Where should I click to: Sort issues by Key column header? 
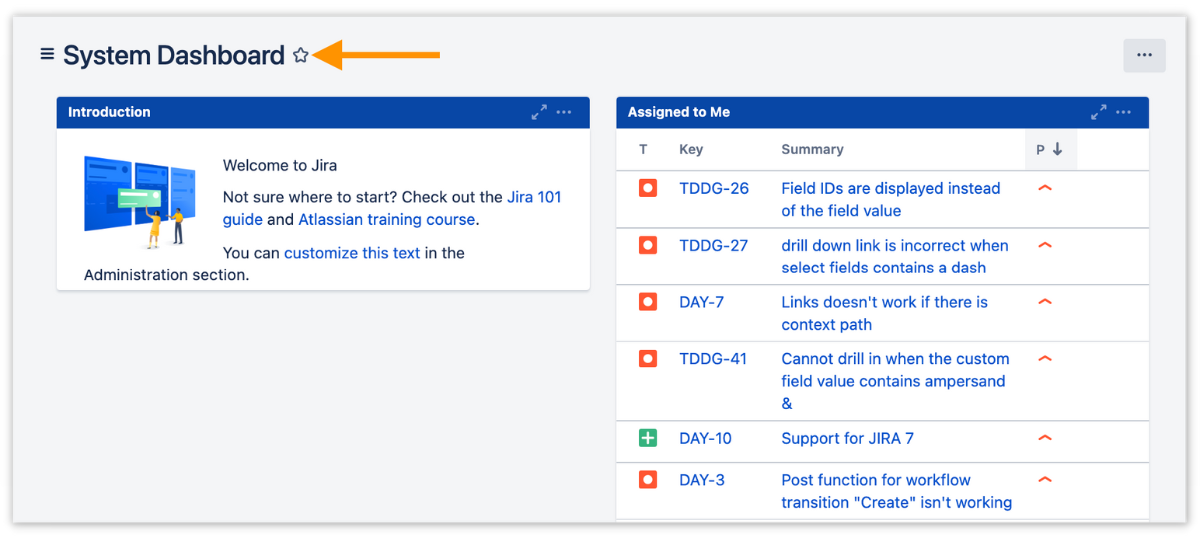click(x=691, y=150)
